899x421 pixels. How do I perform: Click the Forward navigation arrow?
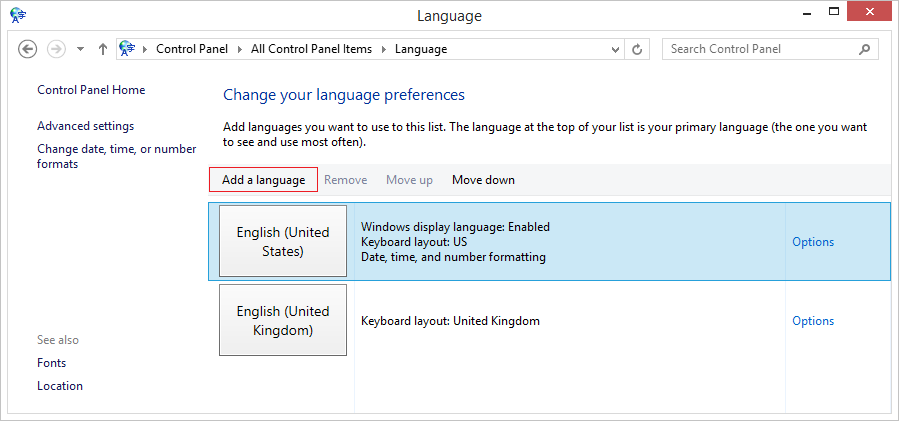coord(56,49)
